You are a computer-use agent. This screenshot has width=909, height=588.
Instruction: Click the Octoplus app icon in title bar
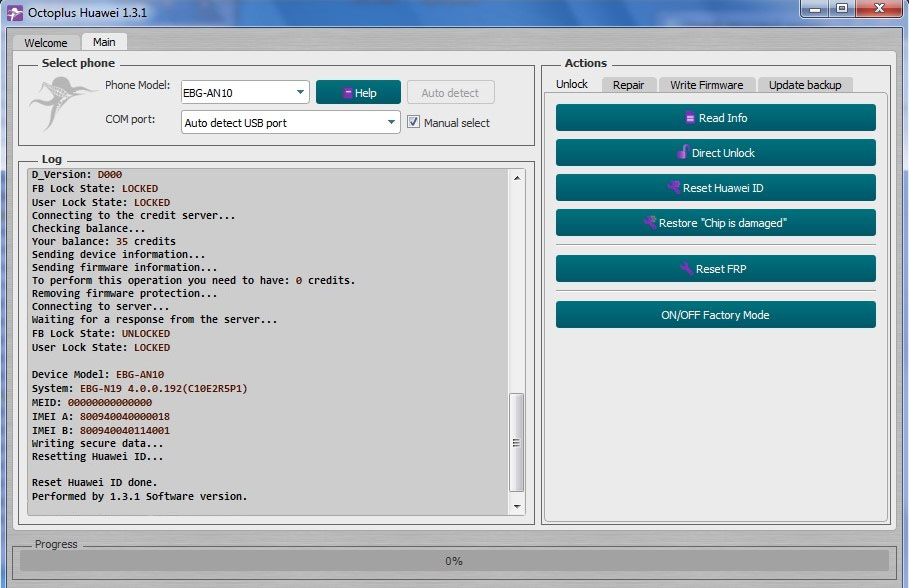(15, 13)
